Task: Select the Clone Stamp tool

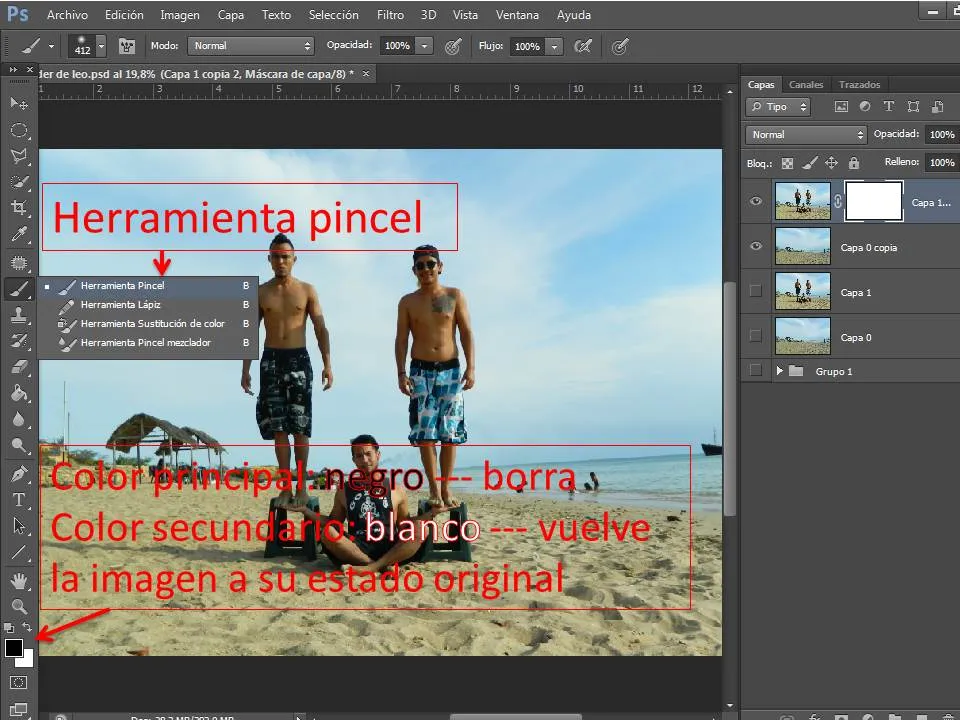Action: tap(19, 315)
